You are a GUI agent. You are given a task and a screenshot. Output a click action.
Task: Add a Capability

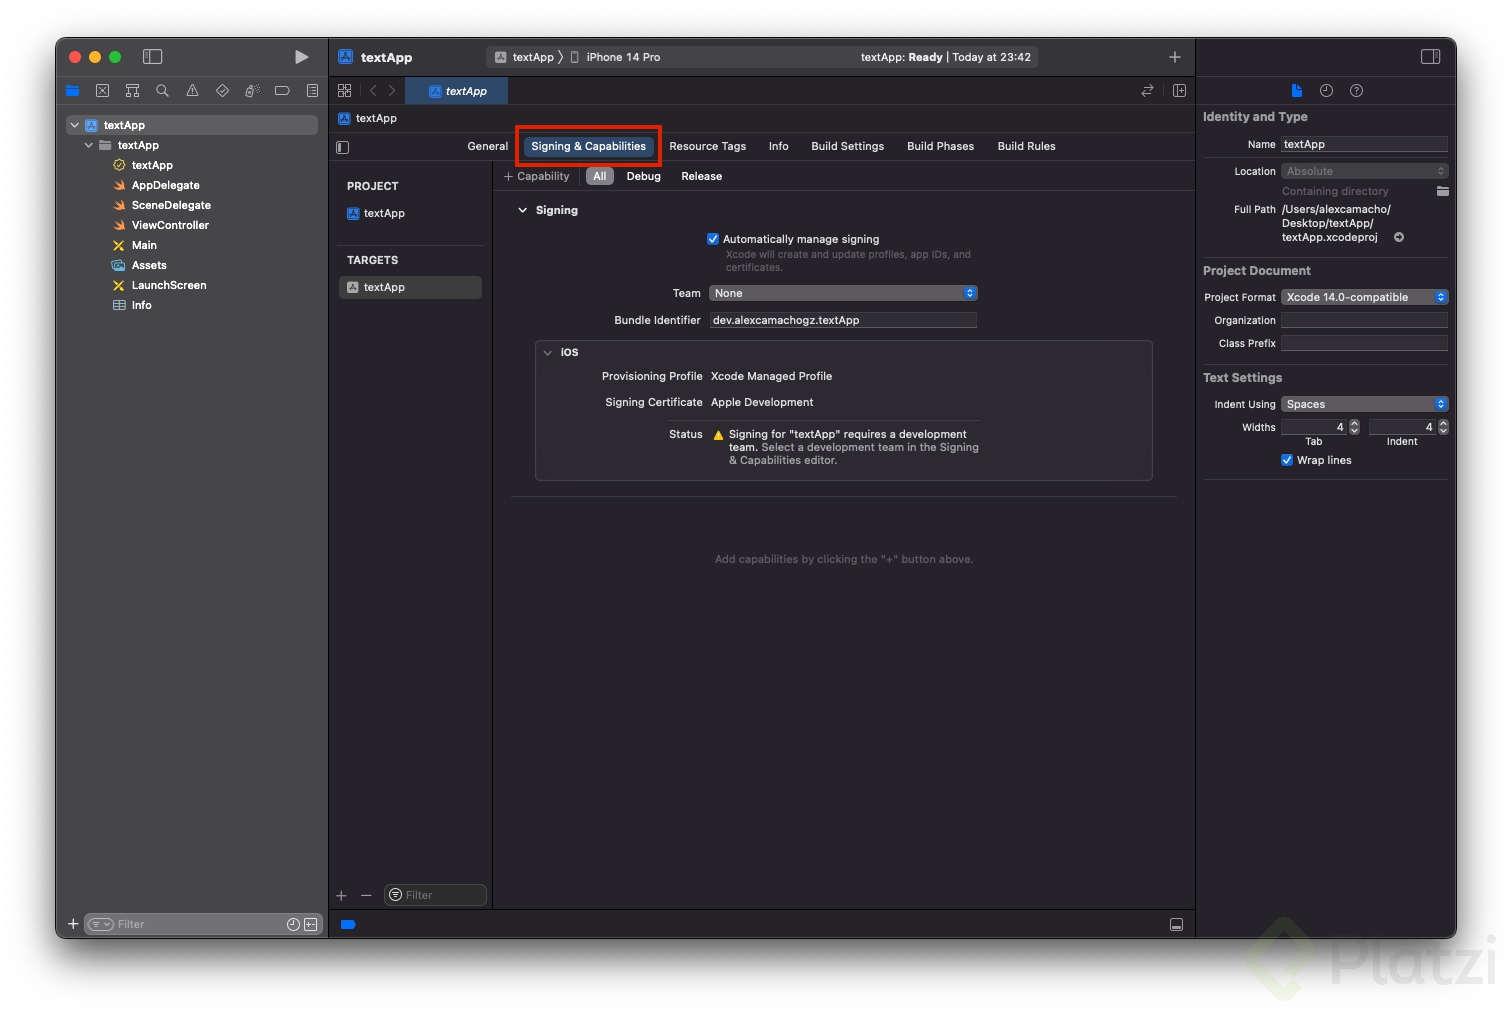point(537,176)
